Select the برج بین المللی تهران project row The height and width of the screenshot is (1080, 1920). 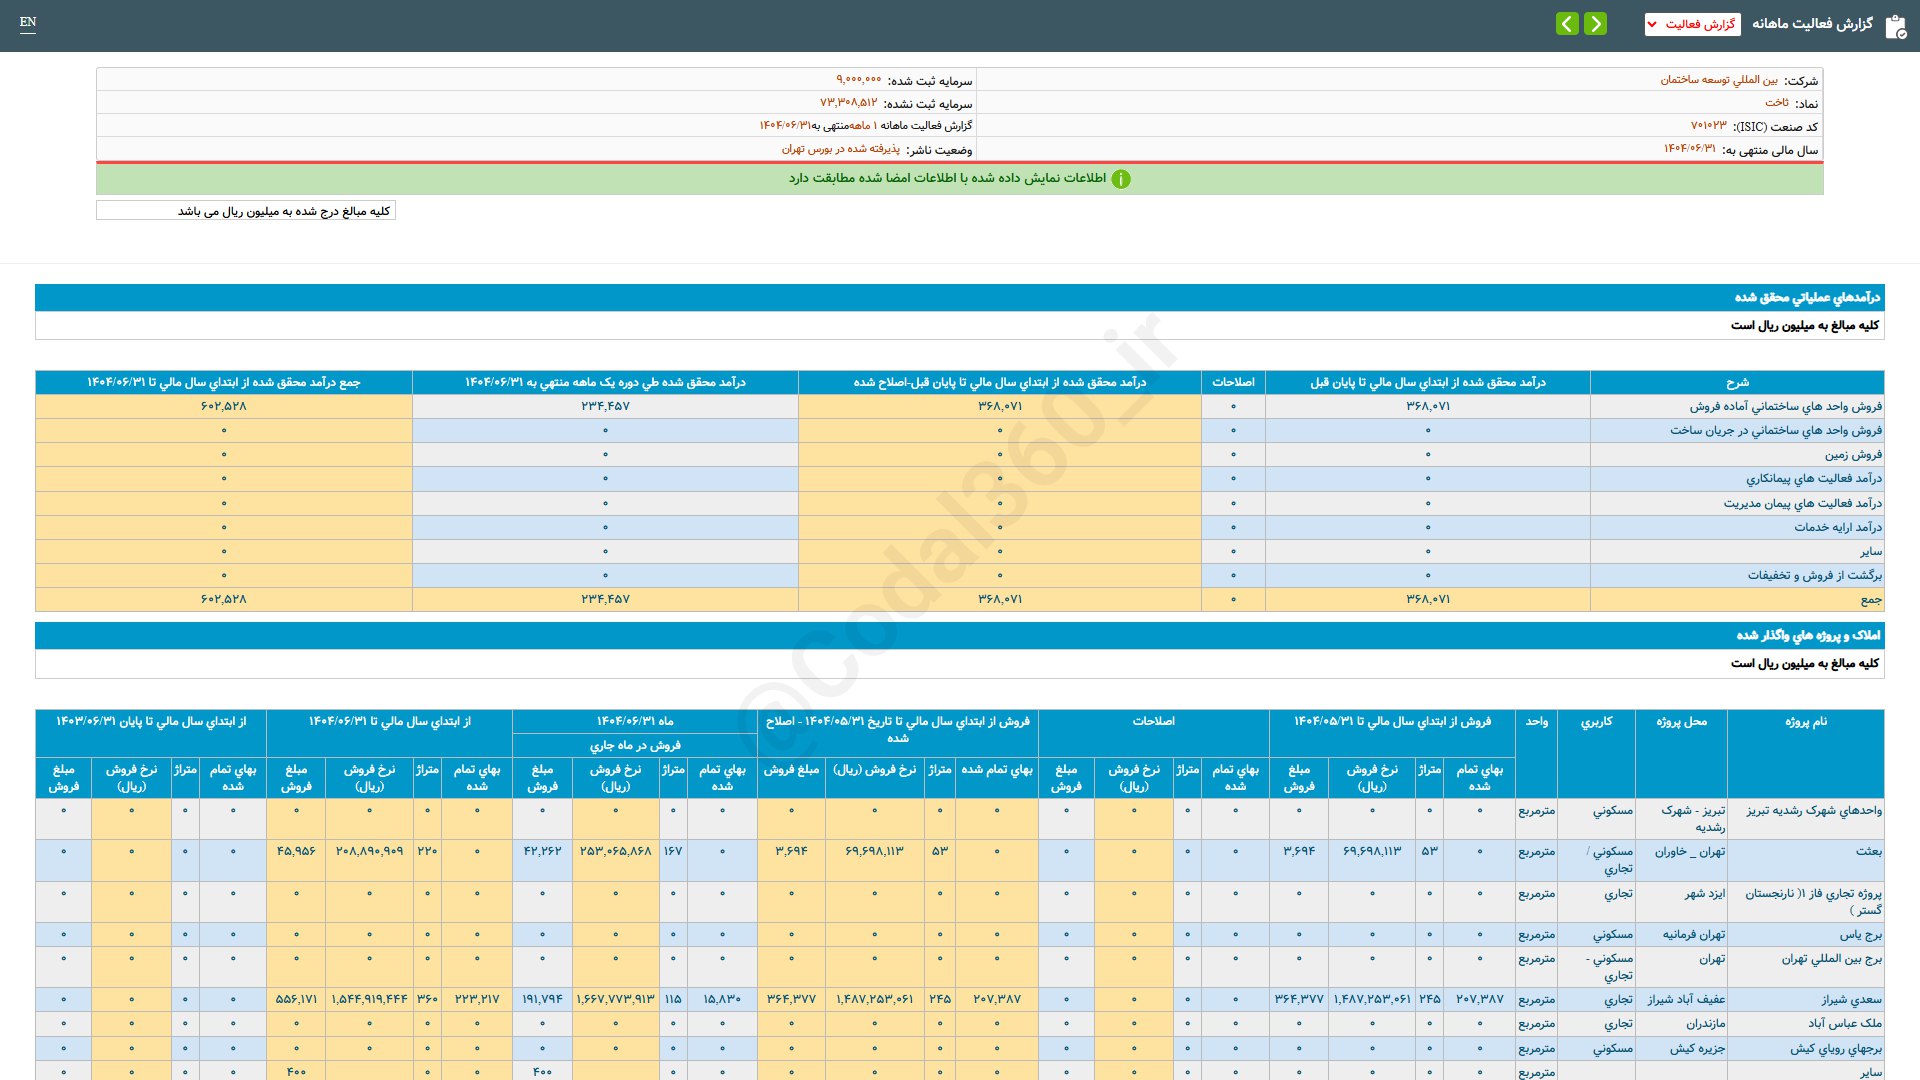point(1831,959)
